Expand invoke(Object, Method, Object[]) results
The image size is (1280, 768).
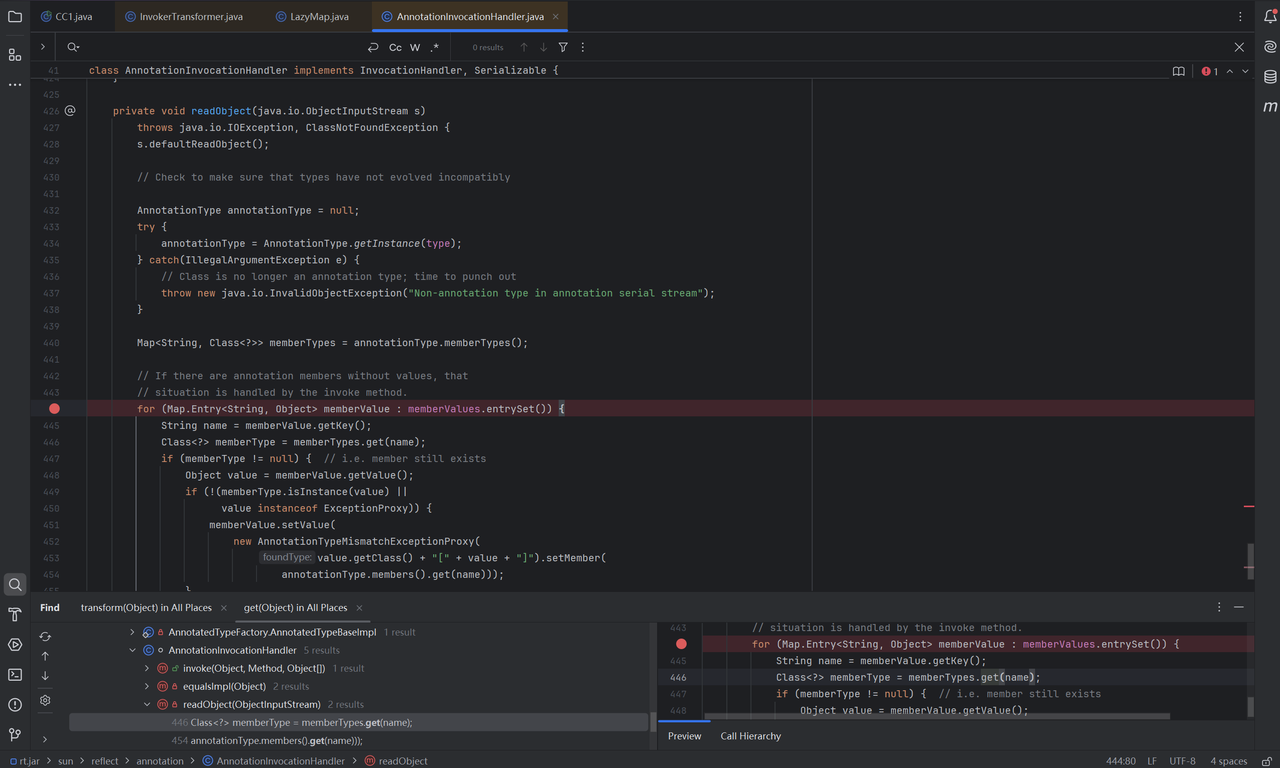[x=147, y=668]
